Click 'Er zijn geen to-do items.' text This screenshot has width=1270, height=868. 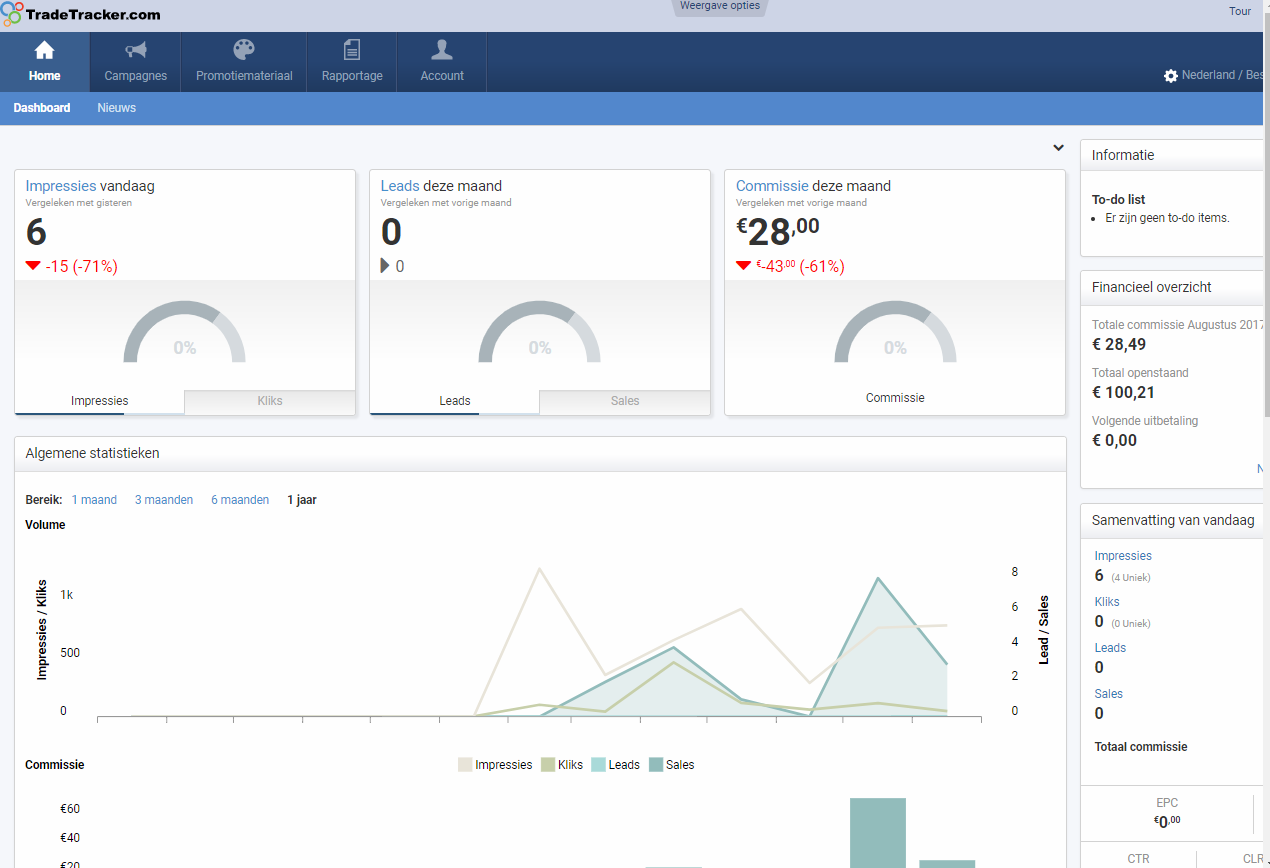click(1167, 218)
